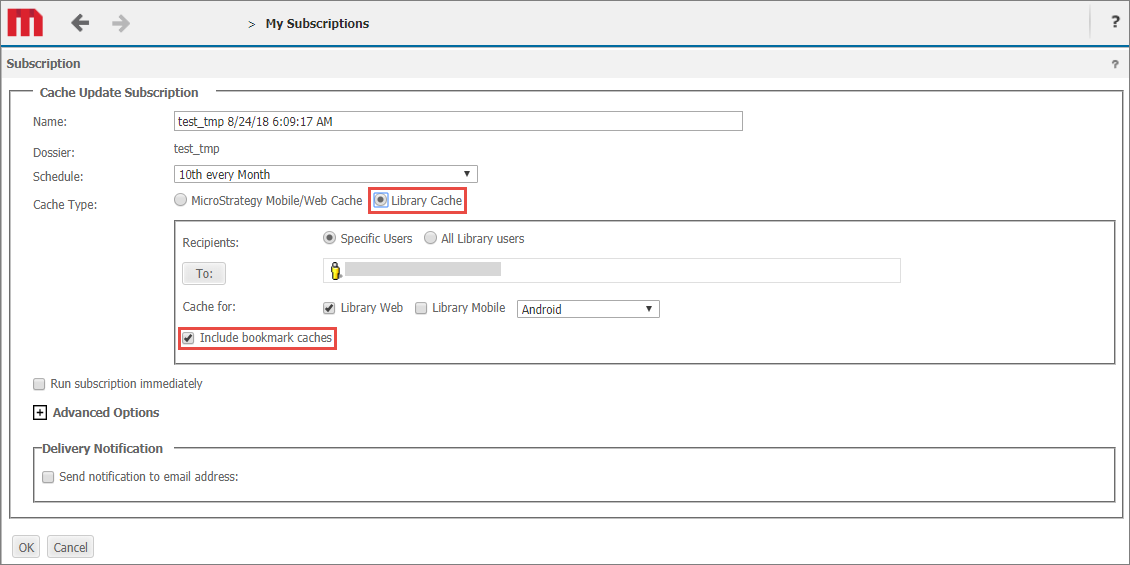Check Run subscription immediately

tap(39, 384)
